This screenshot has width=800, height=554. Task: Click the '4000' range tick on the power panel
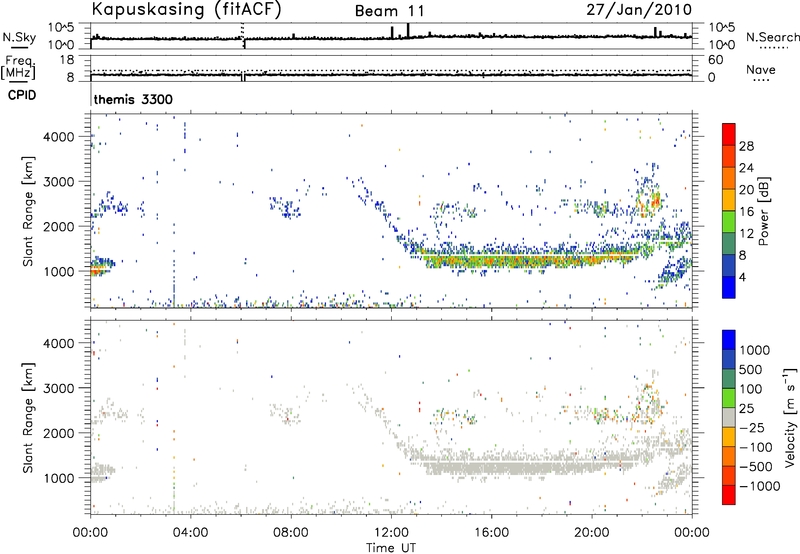pos(59,137)
